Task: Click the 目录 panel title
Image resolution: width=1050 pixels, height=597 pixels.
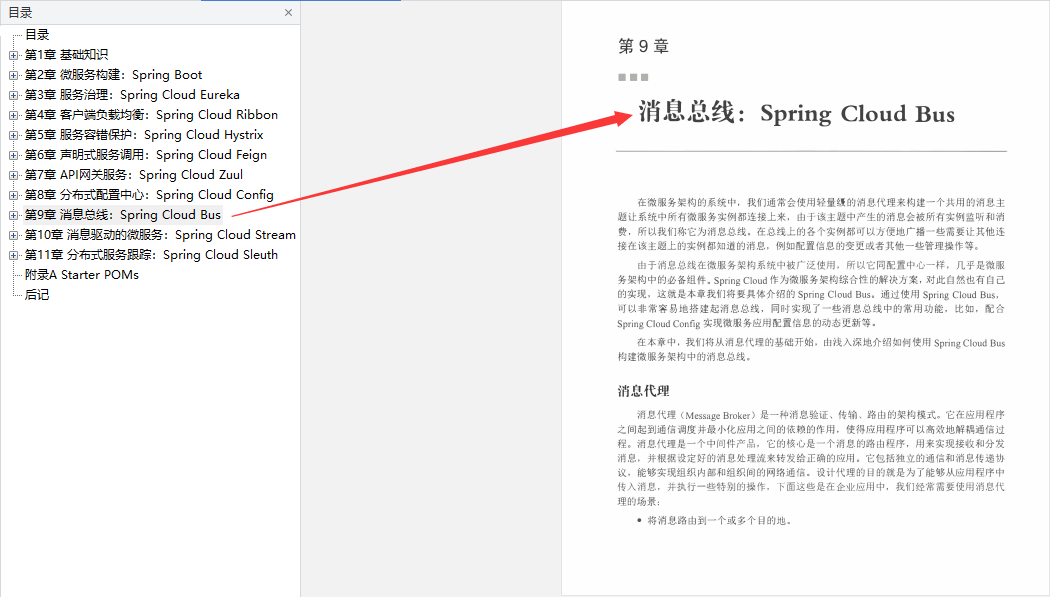Action: point(20,13)
